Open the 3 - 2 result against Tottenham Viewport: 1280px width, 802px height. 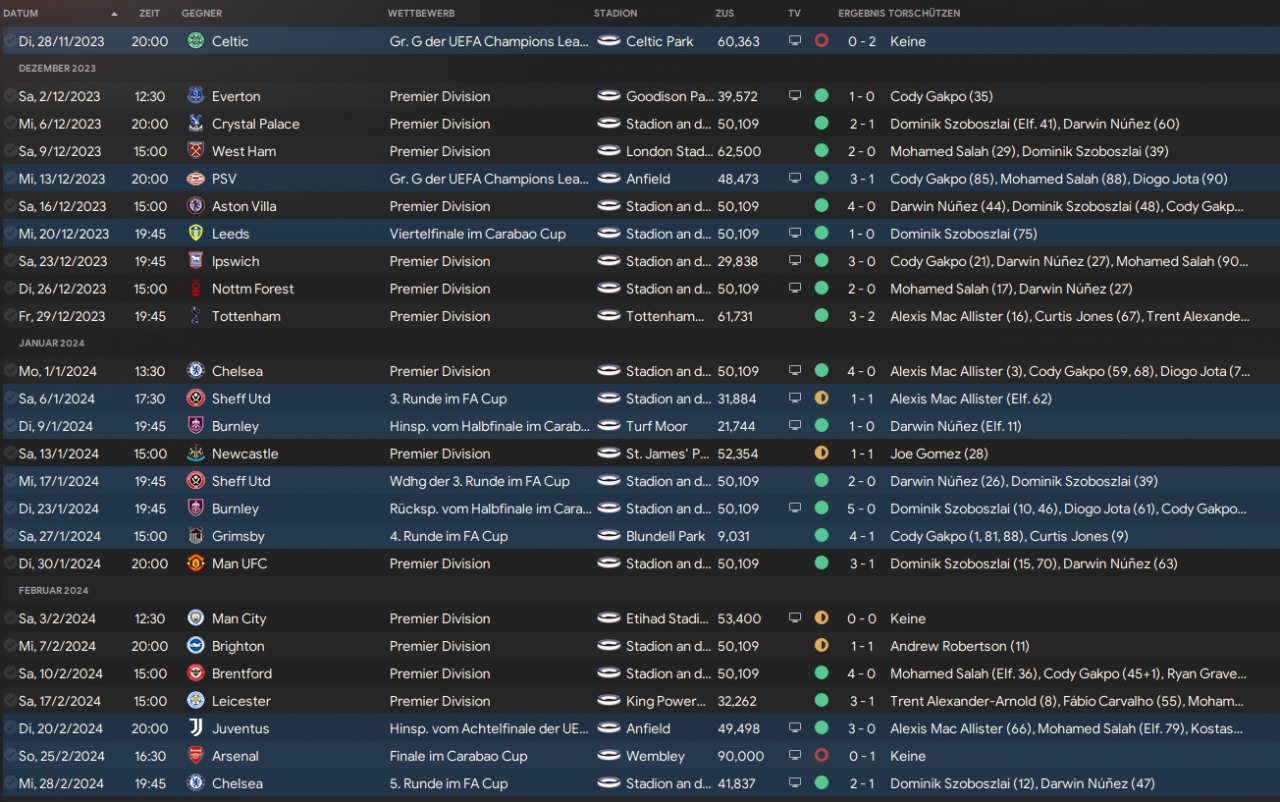click(x=862, y=316)
